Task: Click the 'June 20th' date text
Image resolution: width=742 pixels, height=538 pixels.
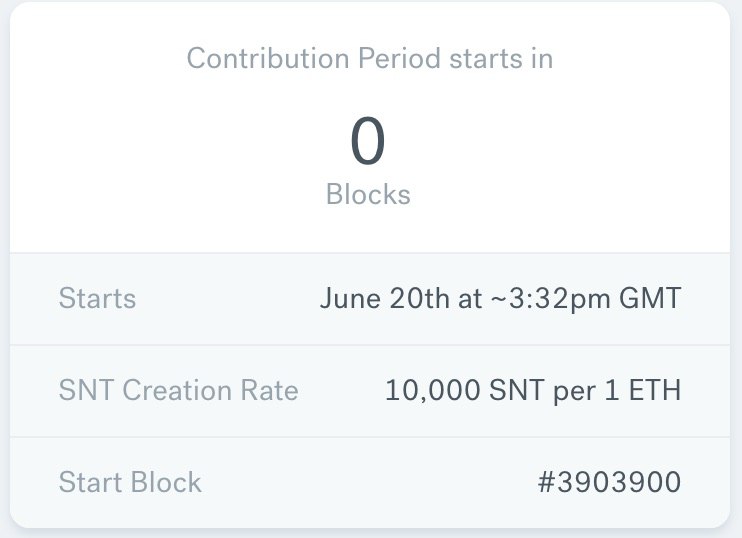Action: point(384,299)
